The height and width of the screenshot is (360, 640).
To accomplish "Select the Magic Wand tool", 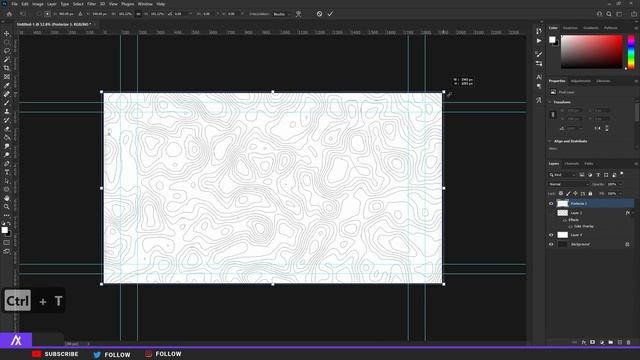I will tap(7, 59).
